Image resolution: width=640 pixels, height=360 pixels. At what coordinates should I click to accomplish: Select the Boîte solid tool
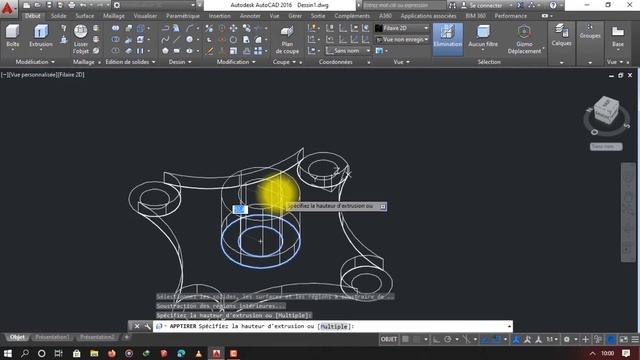click(13, 37)
